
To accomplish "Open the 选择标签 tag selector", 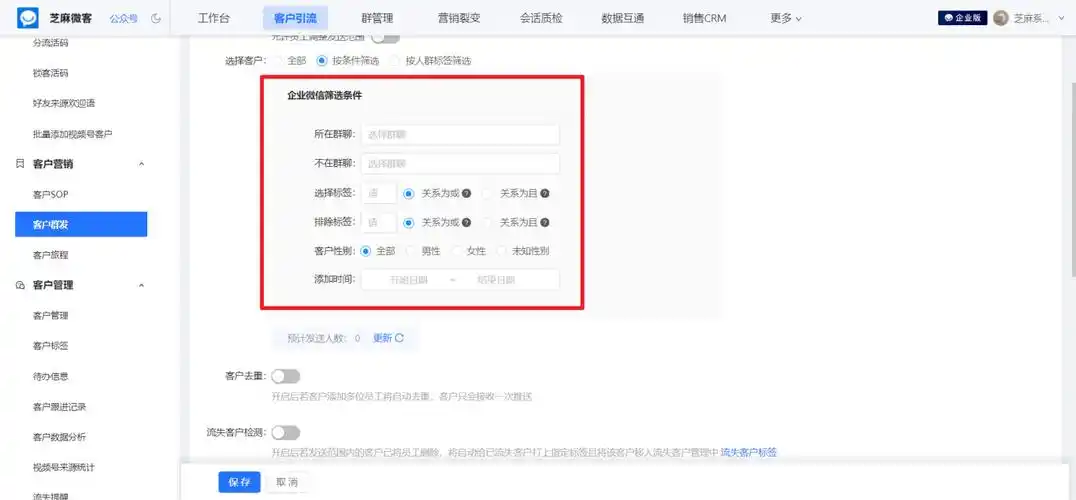I will (379, 194).
